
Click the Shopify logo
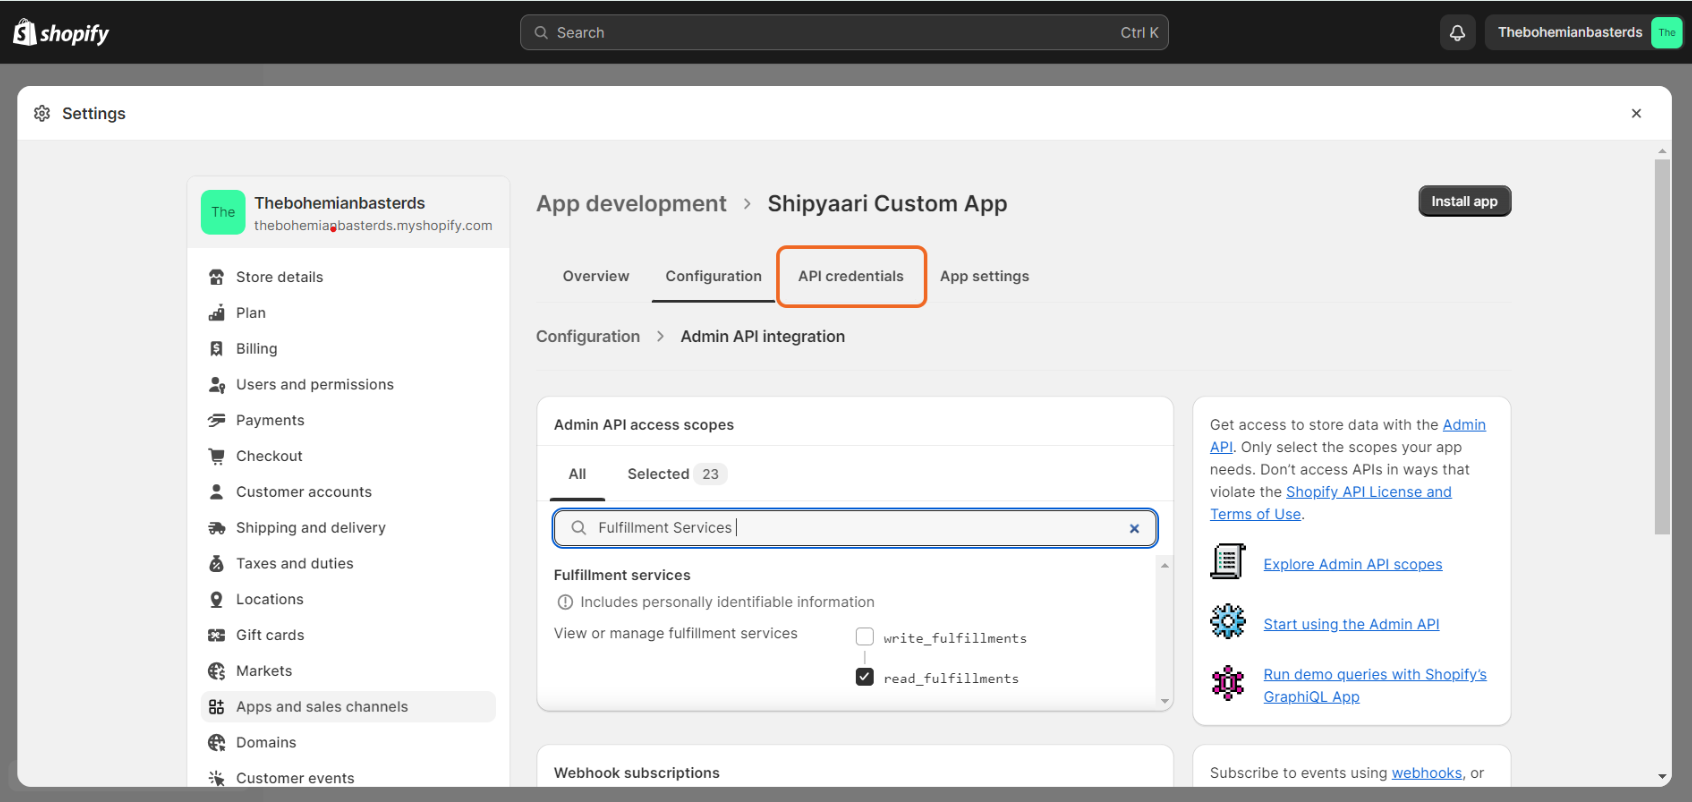61,33
